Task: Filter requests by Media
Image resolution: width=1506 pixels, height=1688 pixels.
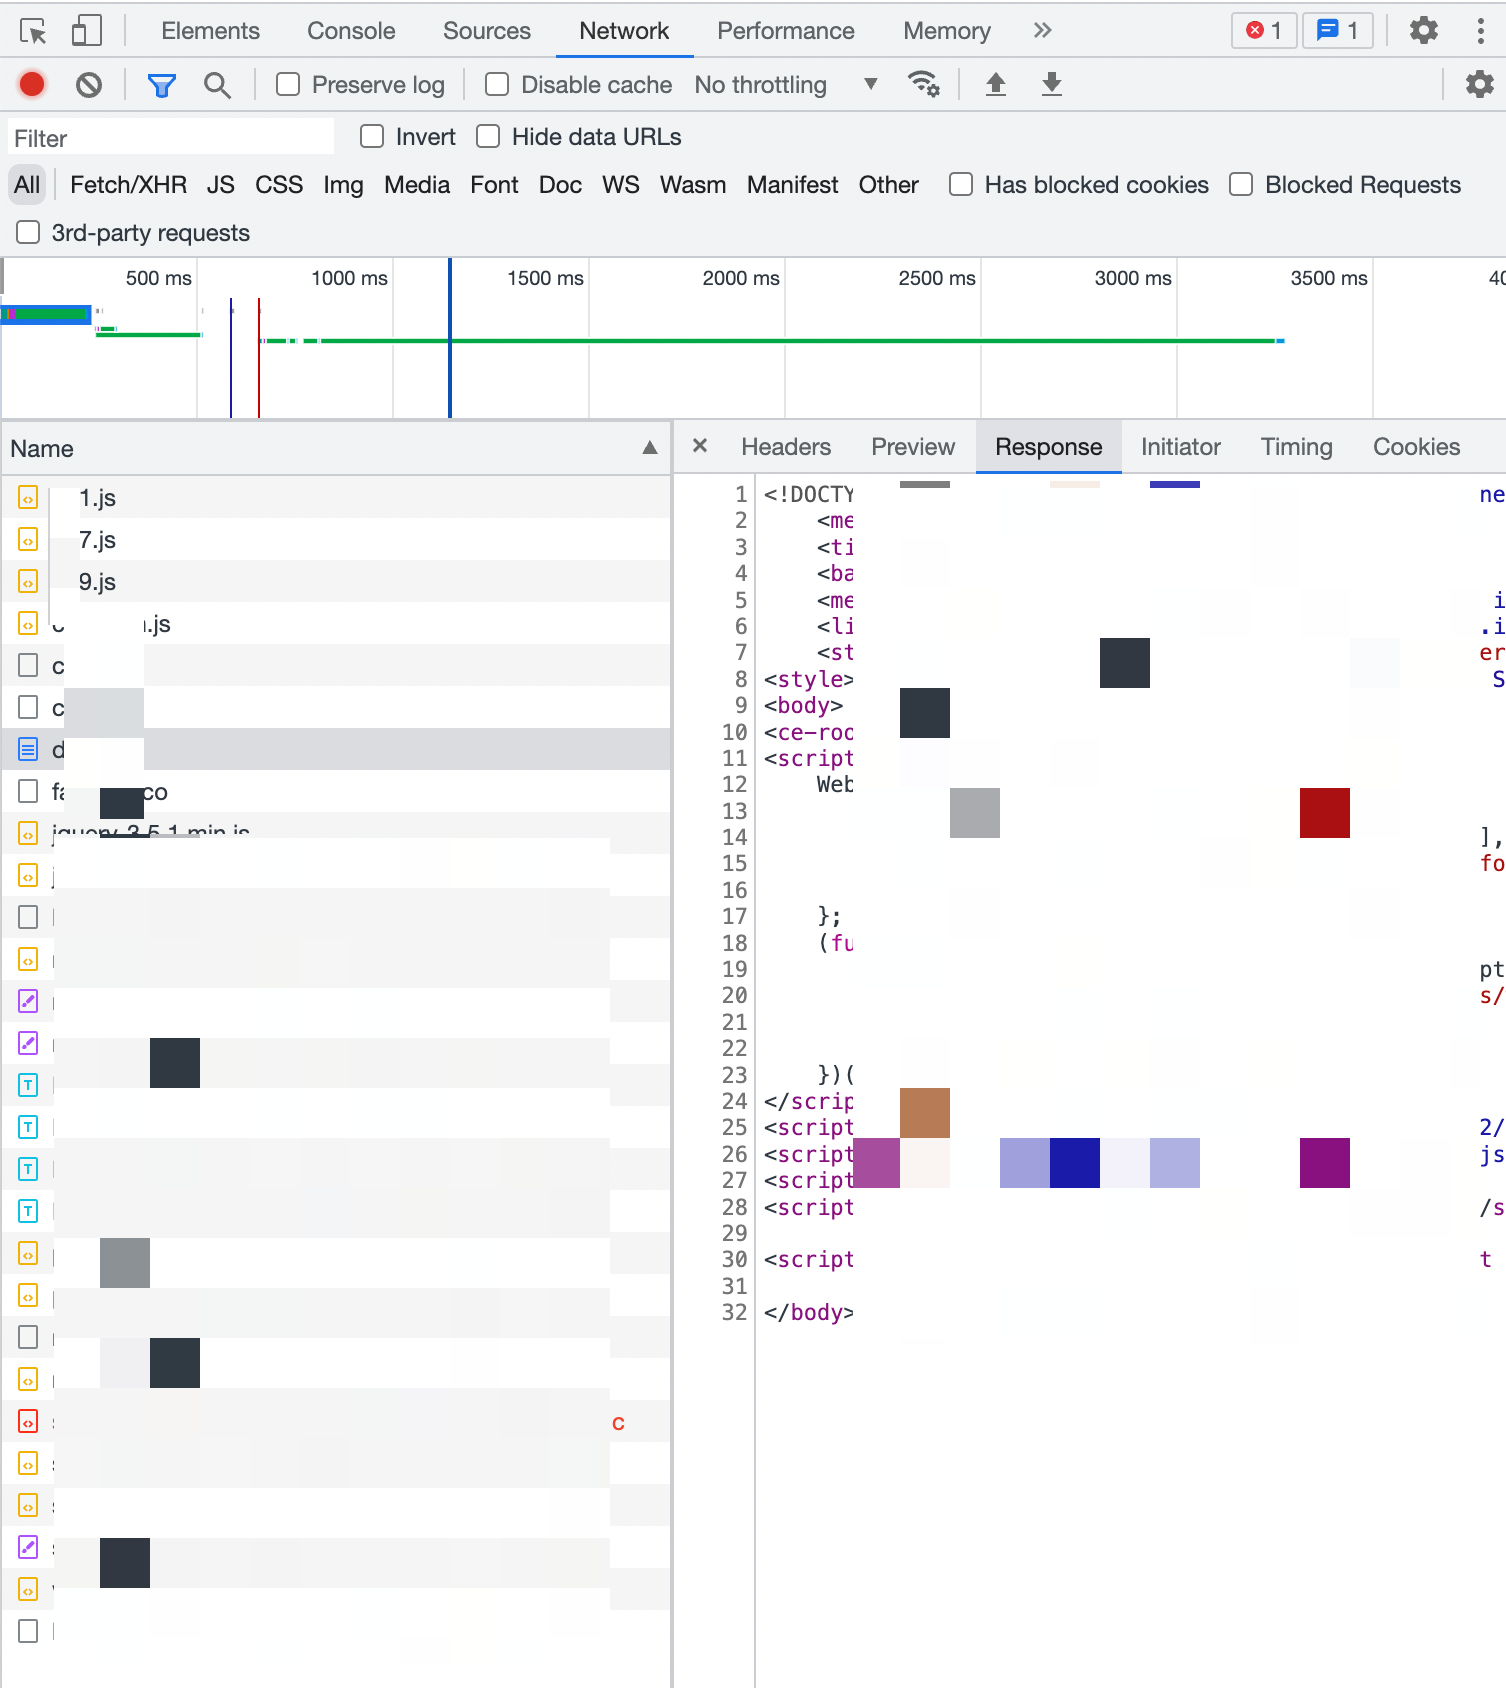Action: (x=417, y=185)
